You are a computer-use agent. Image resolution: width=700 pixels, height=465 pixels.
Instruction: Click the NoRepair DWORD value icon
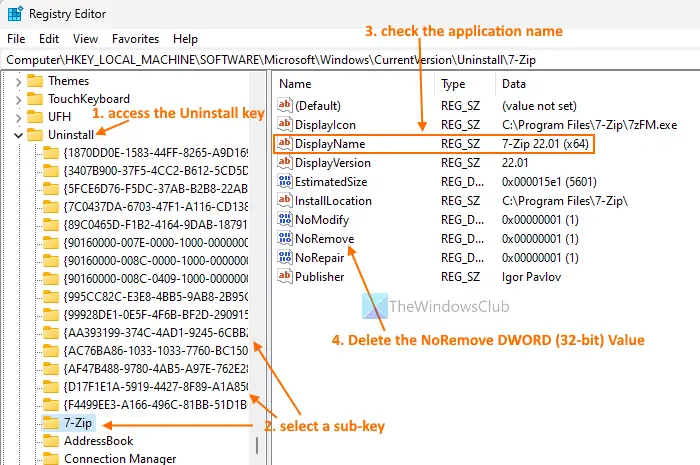coord(285,257)
